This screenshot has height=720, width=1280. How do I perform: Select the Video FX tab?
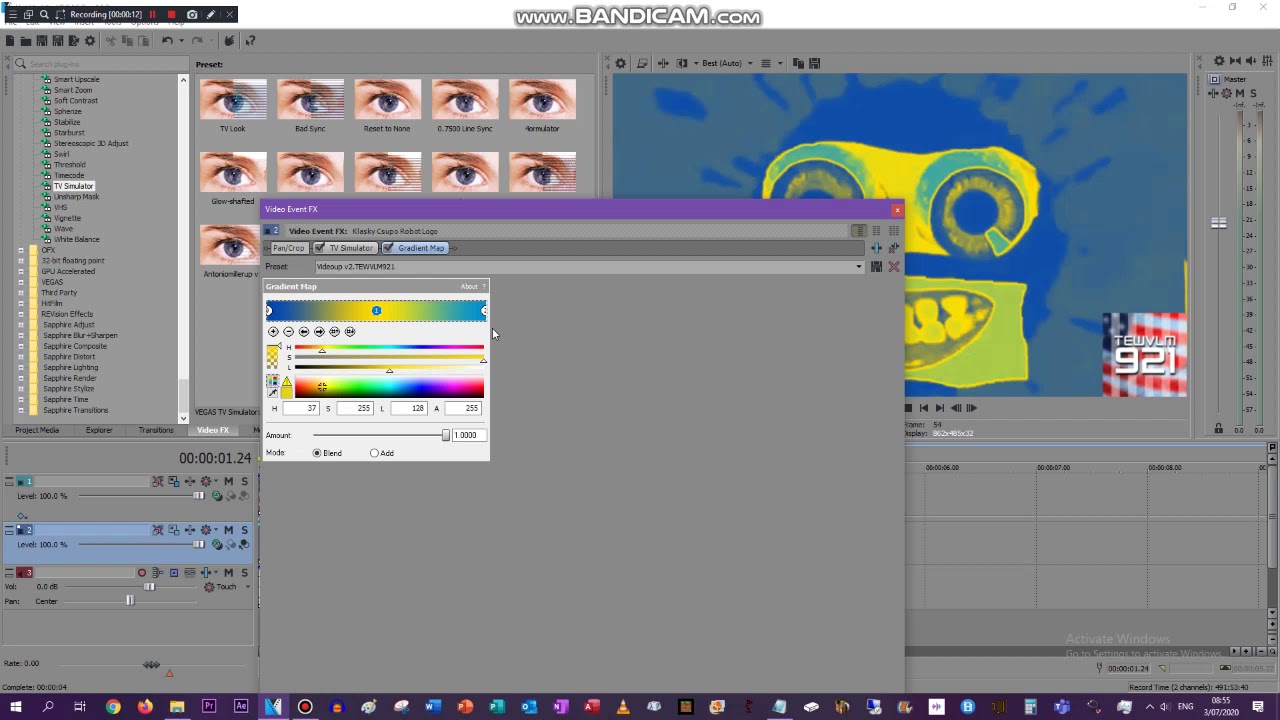(213, 430)
